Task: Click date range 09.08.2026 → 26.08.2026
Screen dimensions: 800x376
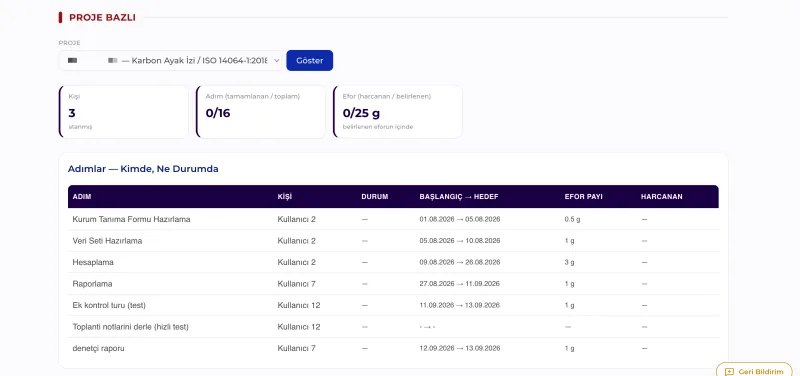Action: point(460,262)
